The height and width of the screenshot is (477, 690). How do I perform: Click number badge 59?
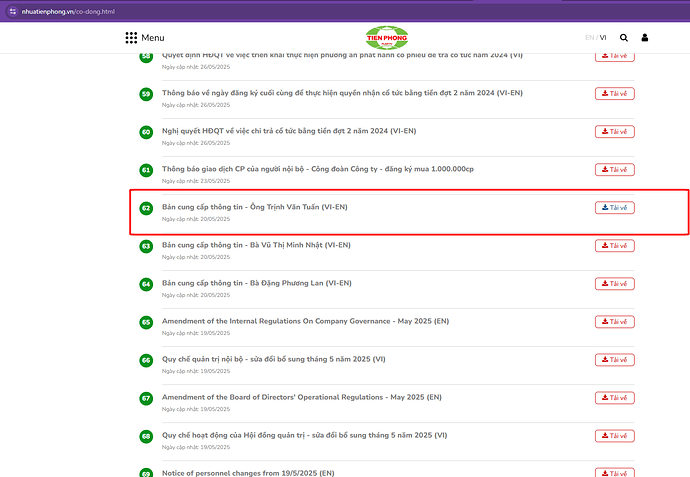click(146, 94)
